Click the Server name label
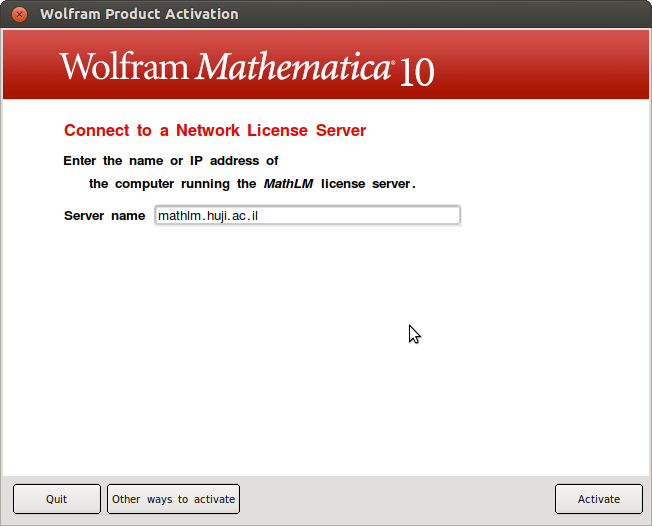 click(x=104, y=216)
